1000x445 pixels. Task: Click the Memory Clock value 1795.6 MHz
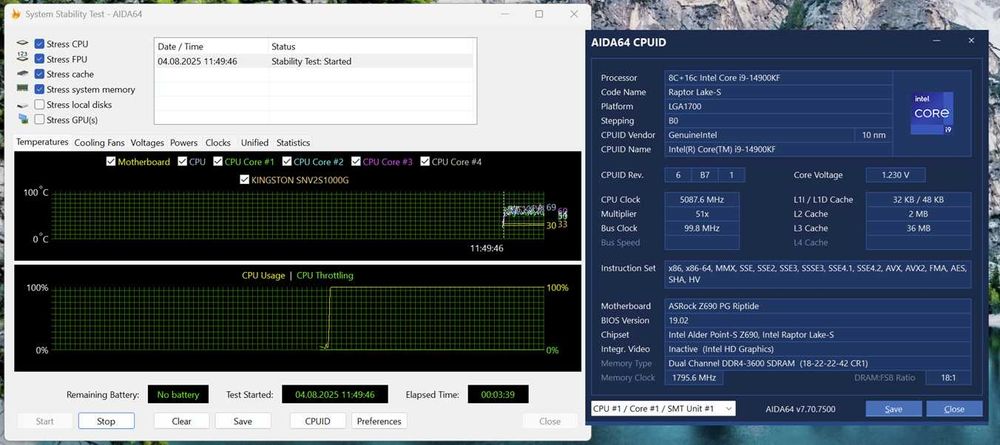pos(694,378)
